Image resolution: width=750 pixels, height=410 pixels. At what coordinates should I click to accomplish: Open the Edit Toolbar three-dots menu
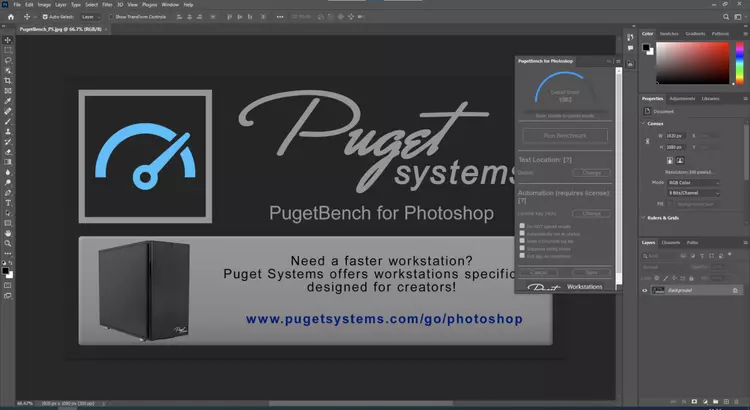(x=8, y=254)
